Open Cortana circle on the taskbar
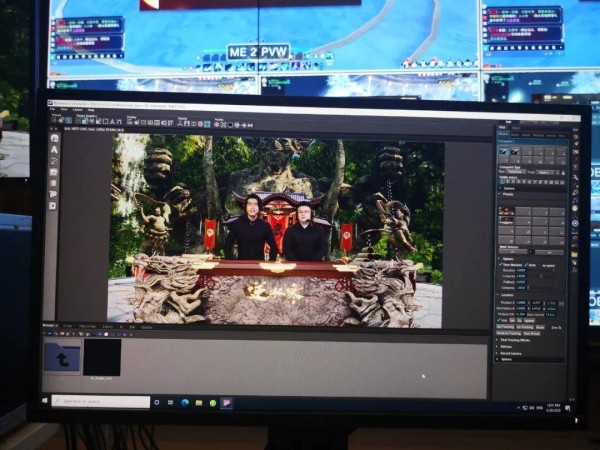 157,402
